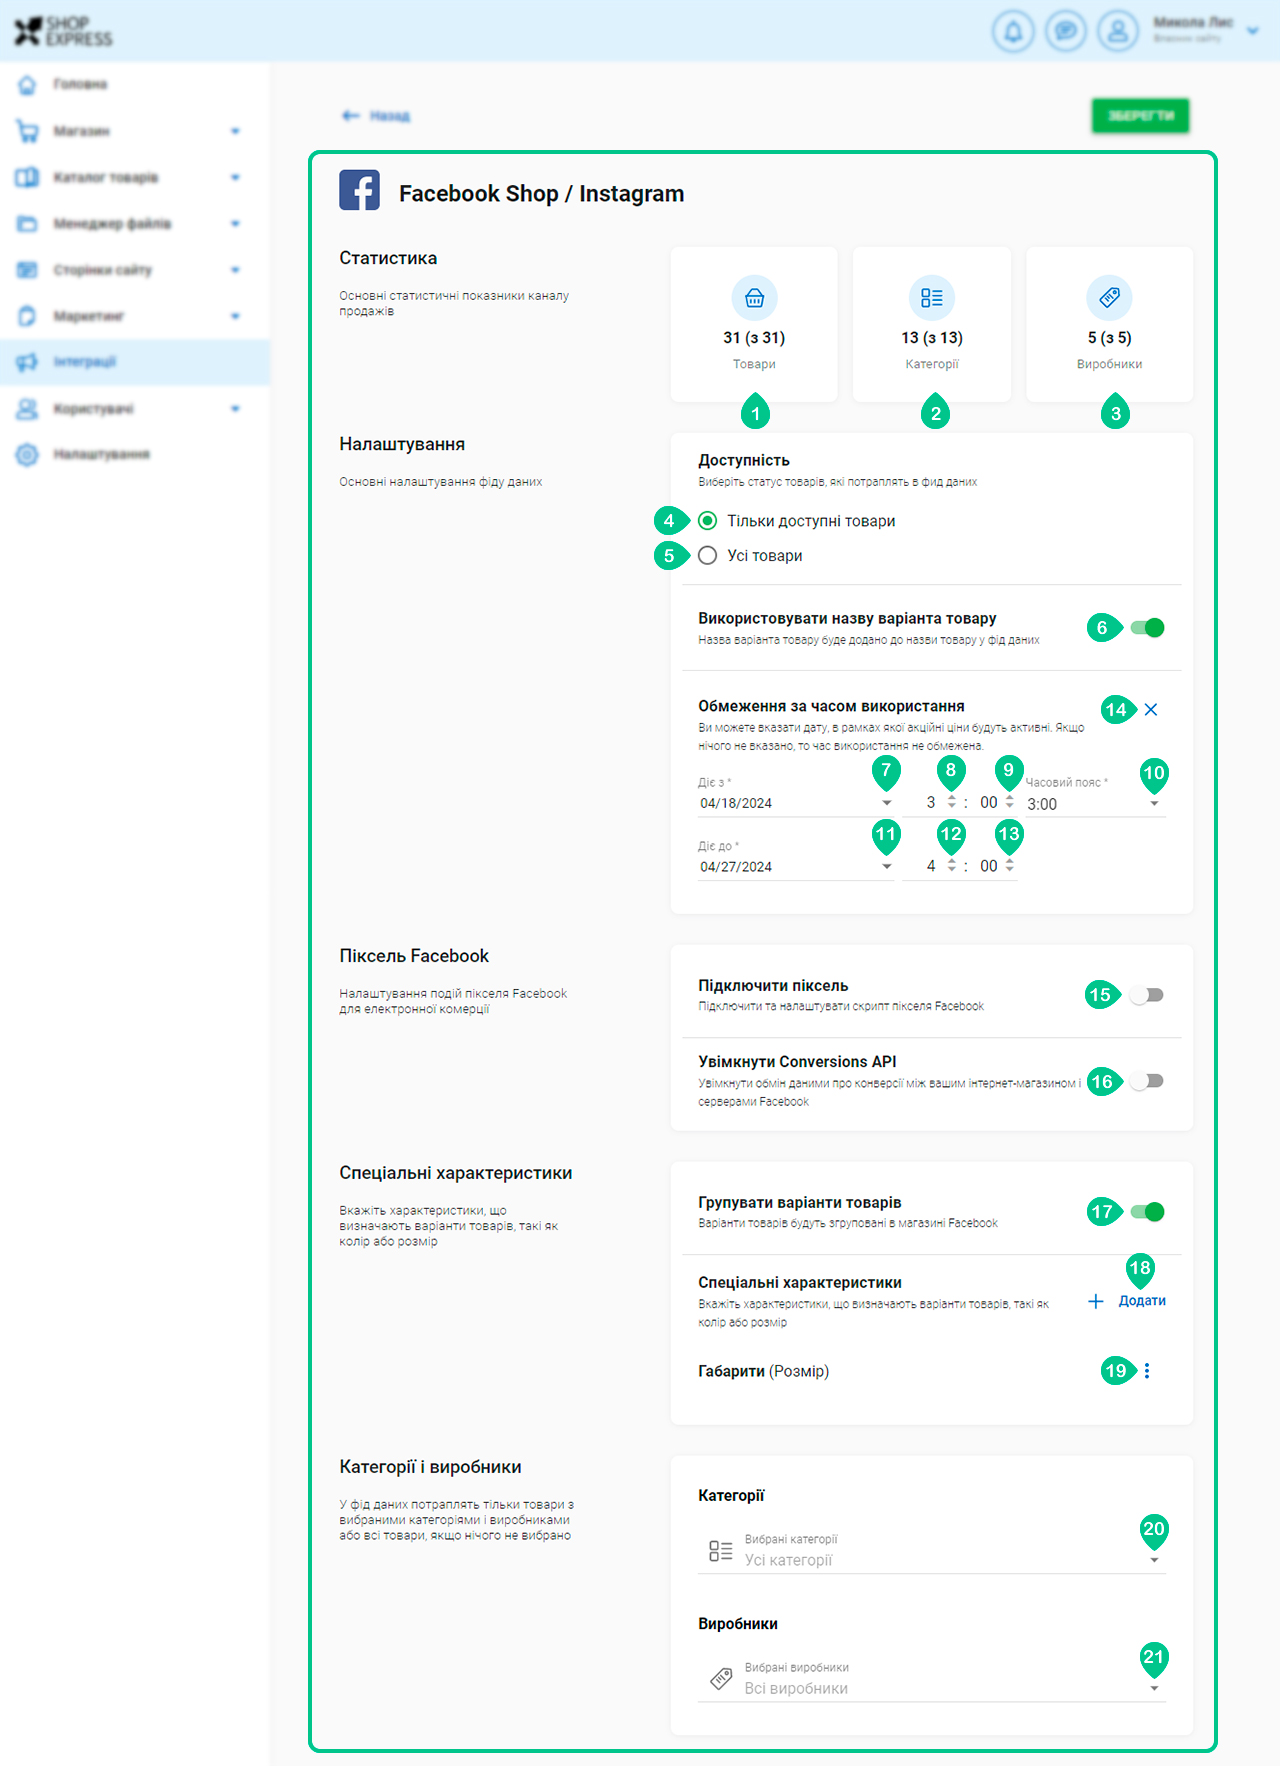Open Маркетинг in the sidebar
Image resolution: width=1280 pixels, height=1766 pixels.
pos(135,316)
